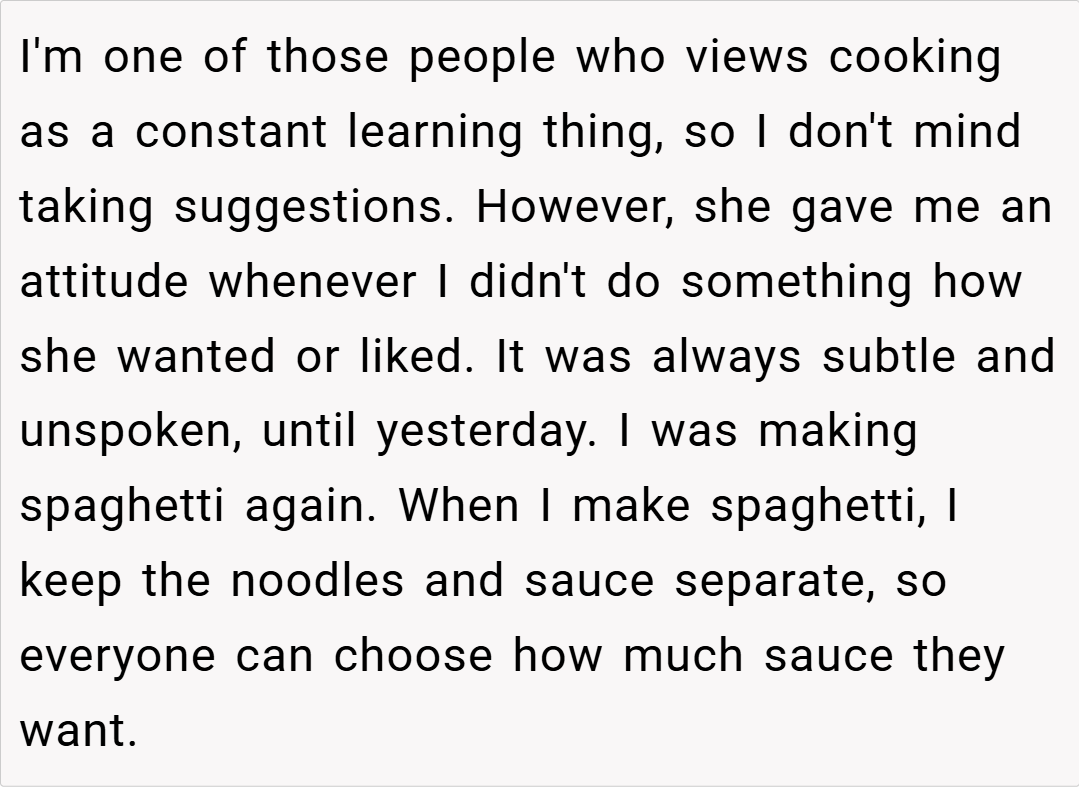
Task: Click on the word "whenever"
Action: [311, 282]
